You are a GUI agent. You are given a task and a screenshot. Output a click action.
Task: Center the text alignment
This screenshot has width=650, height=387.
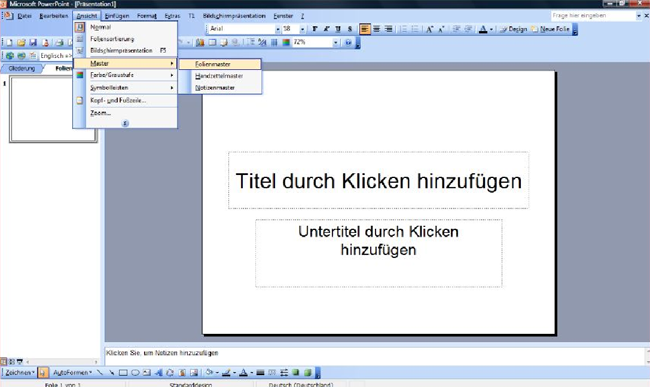coord(376,29)
